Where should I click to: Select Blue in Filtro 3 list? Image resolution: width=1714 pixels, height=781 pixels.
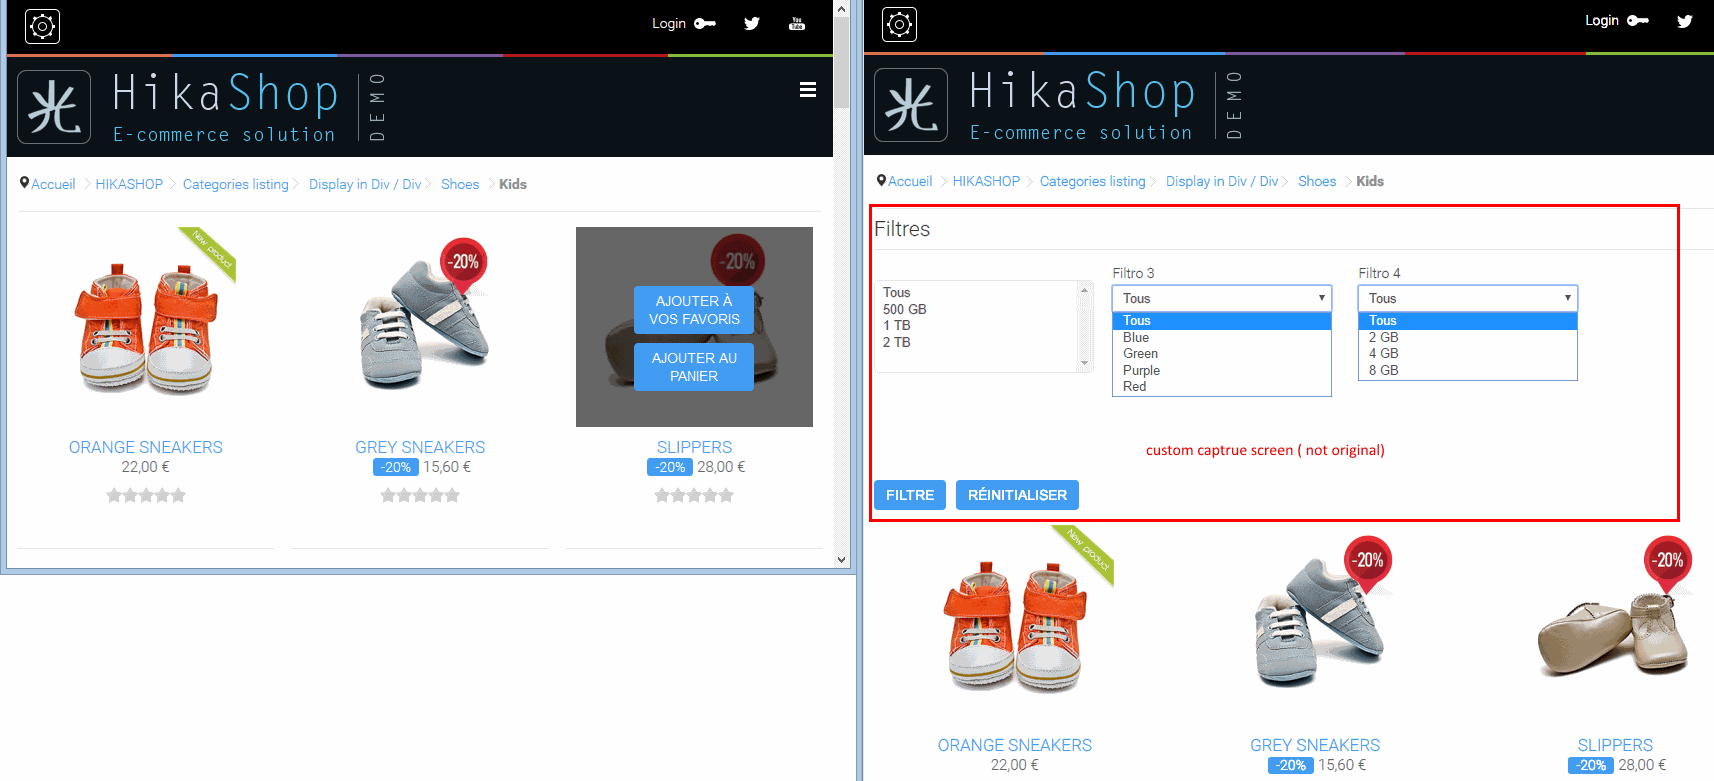1222,337
